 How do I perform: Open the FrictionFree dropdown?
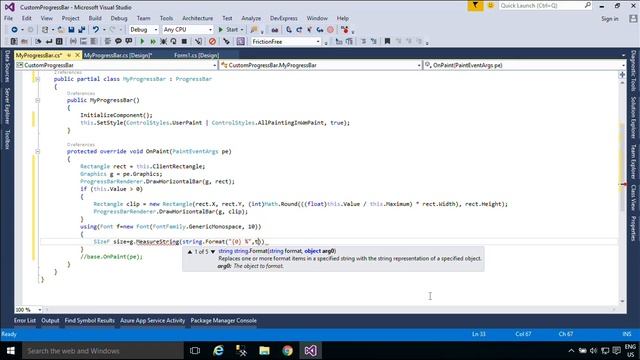[285, 42]
